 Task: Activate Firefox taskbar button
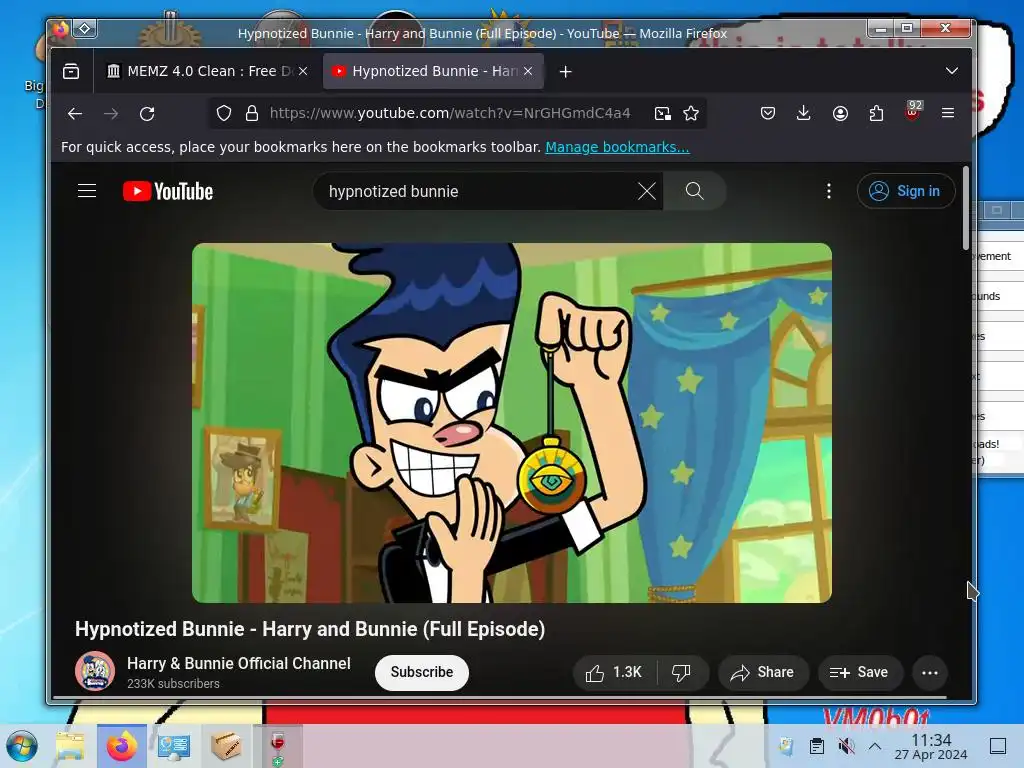click(x=122, y=746)
